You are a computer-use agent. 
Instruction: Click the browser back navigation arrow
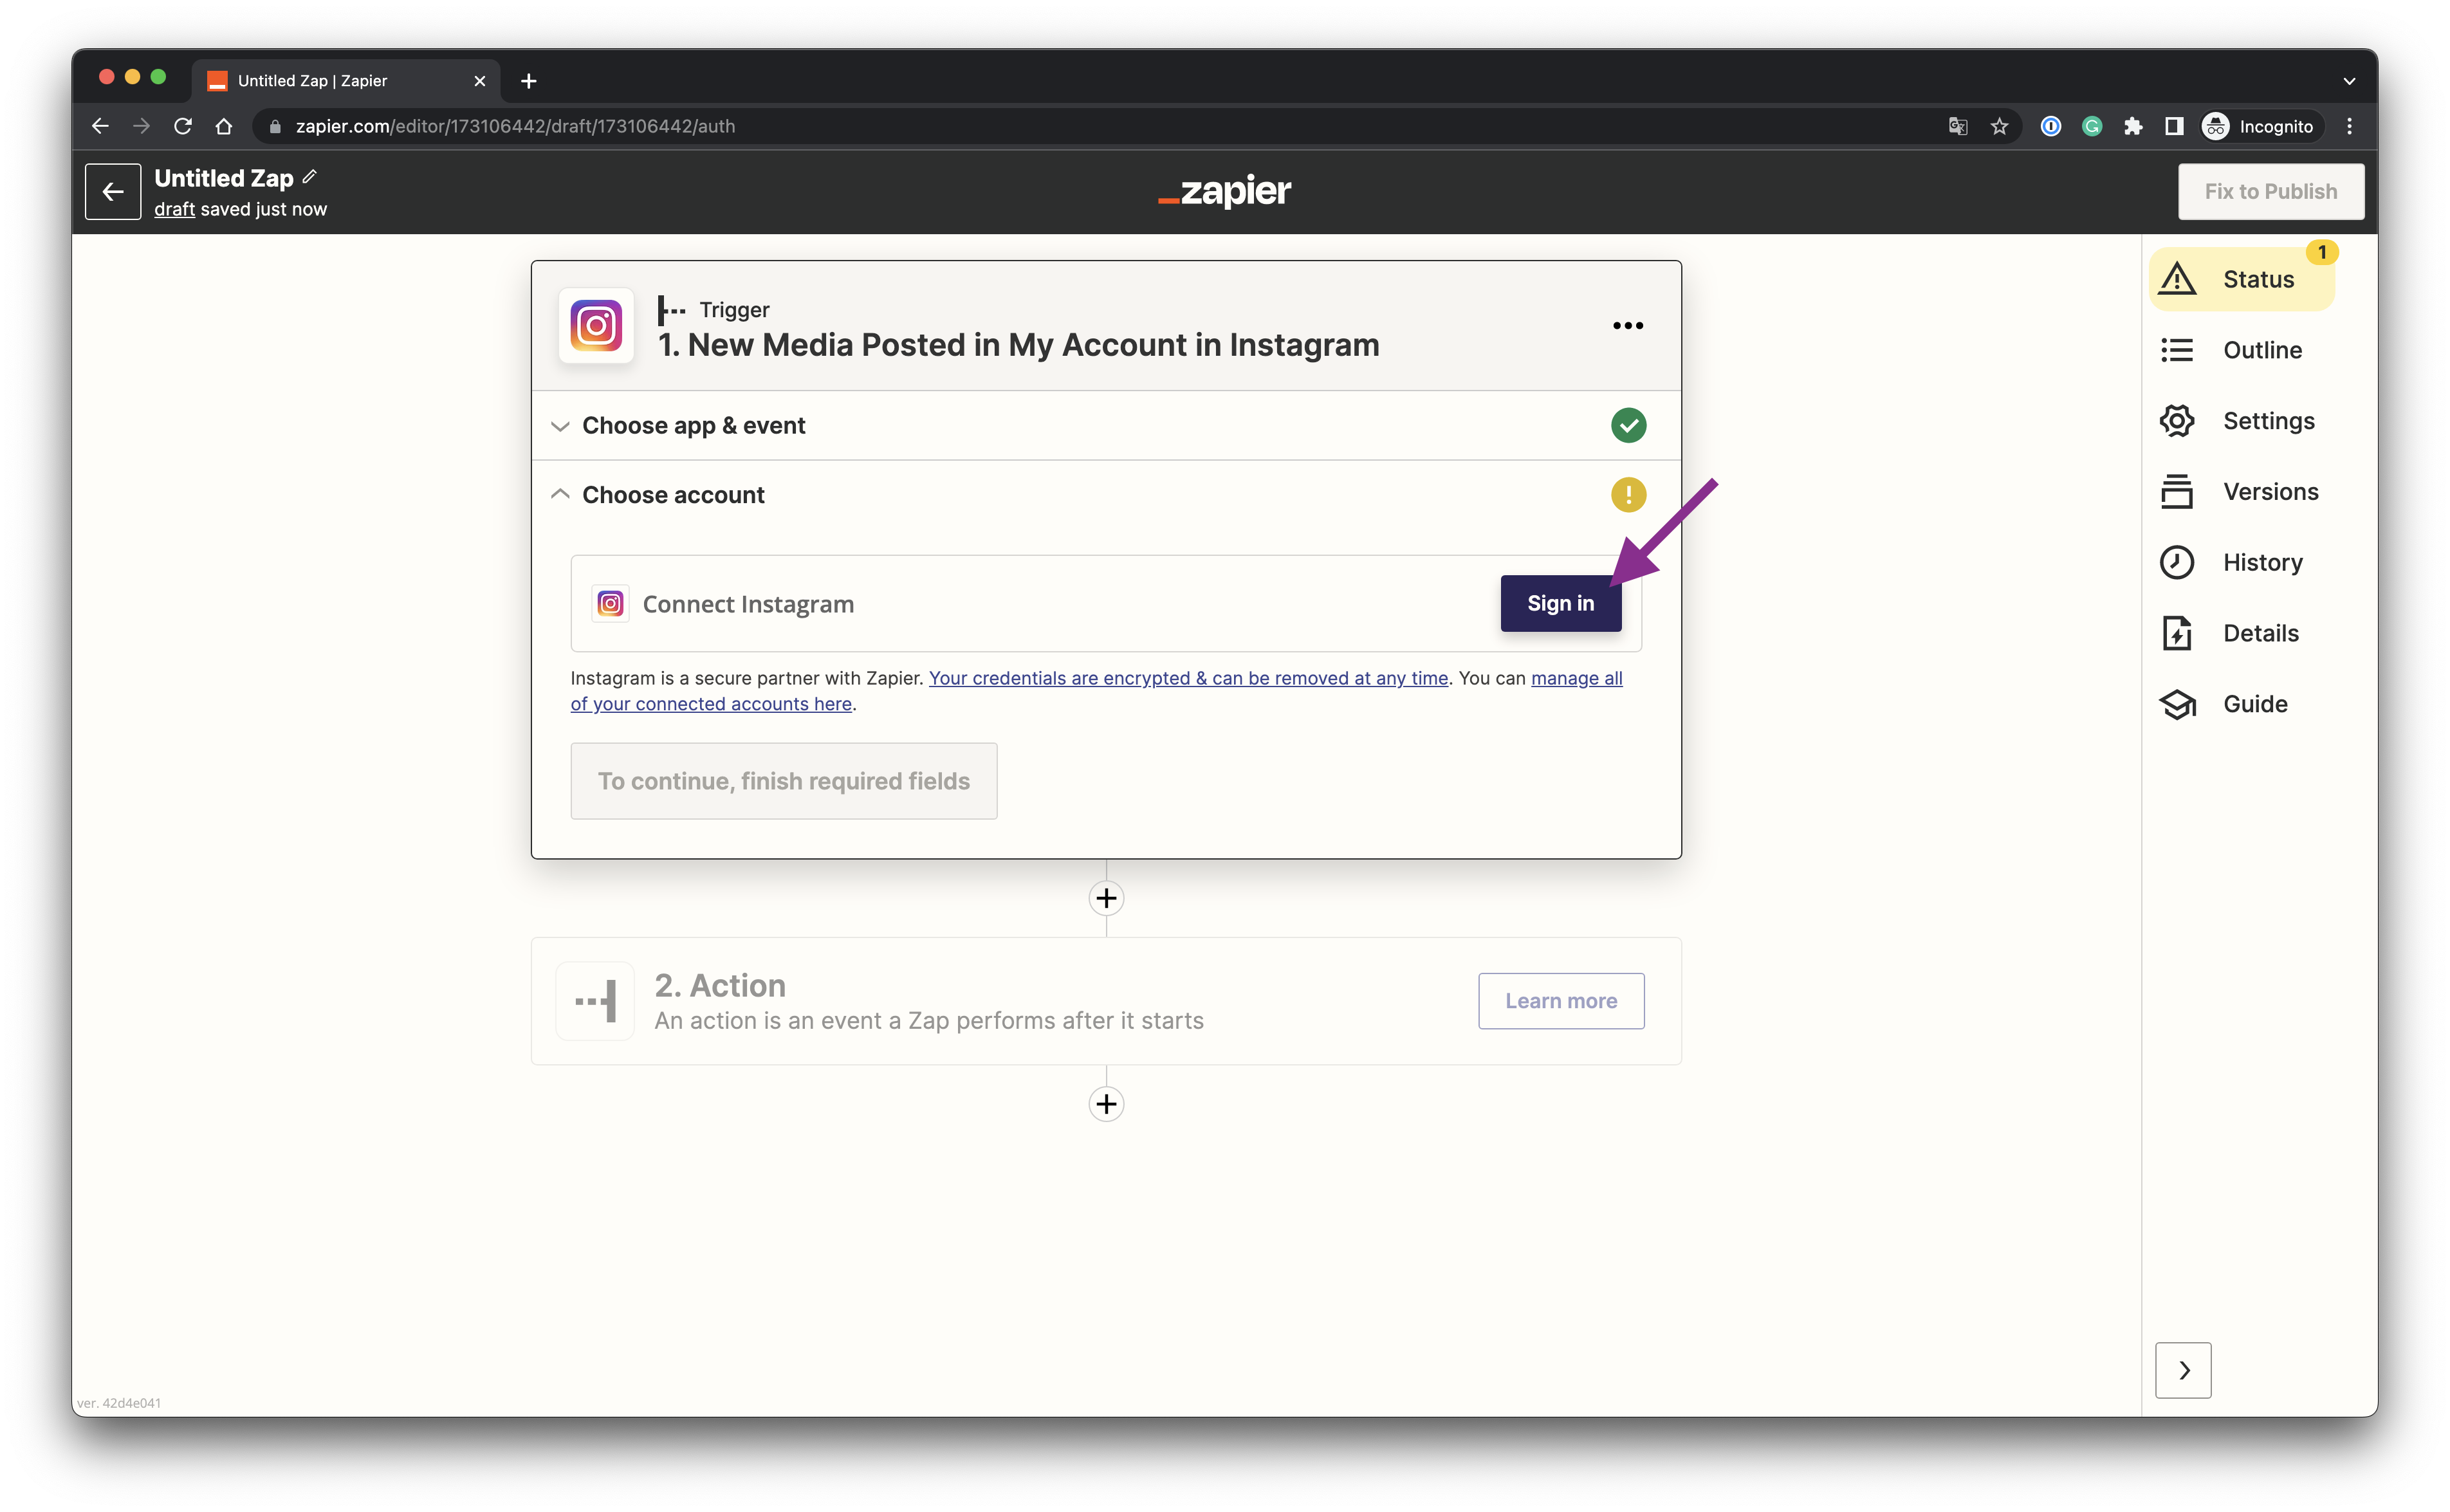[100, 126]
